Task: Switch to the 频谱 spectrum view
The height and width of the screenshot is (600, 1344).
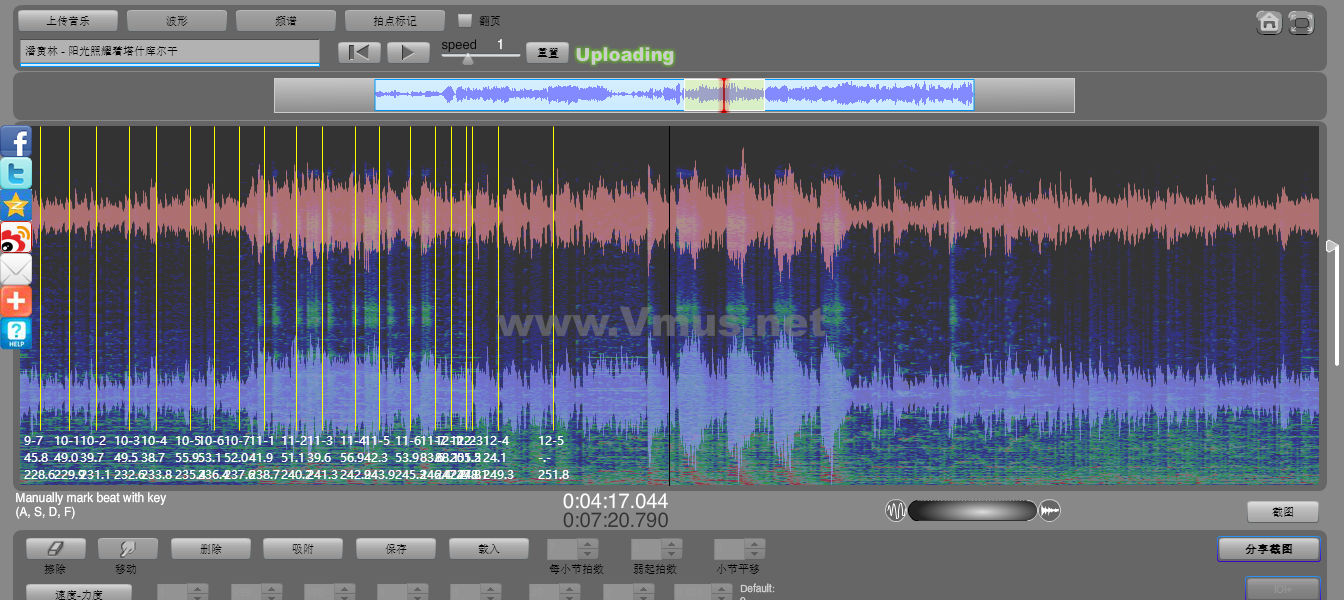Action: tap(285, 20)
